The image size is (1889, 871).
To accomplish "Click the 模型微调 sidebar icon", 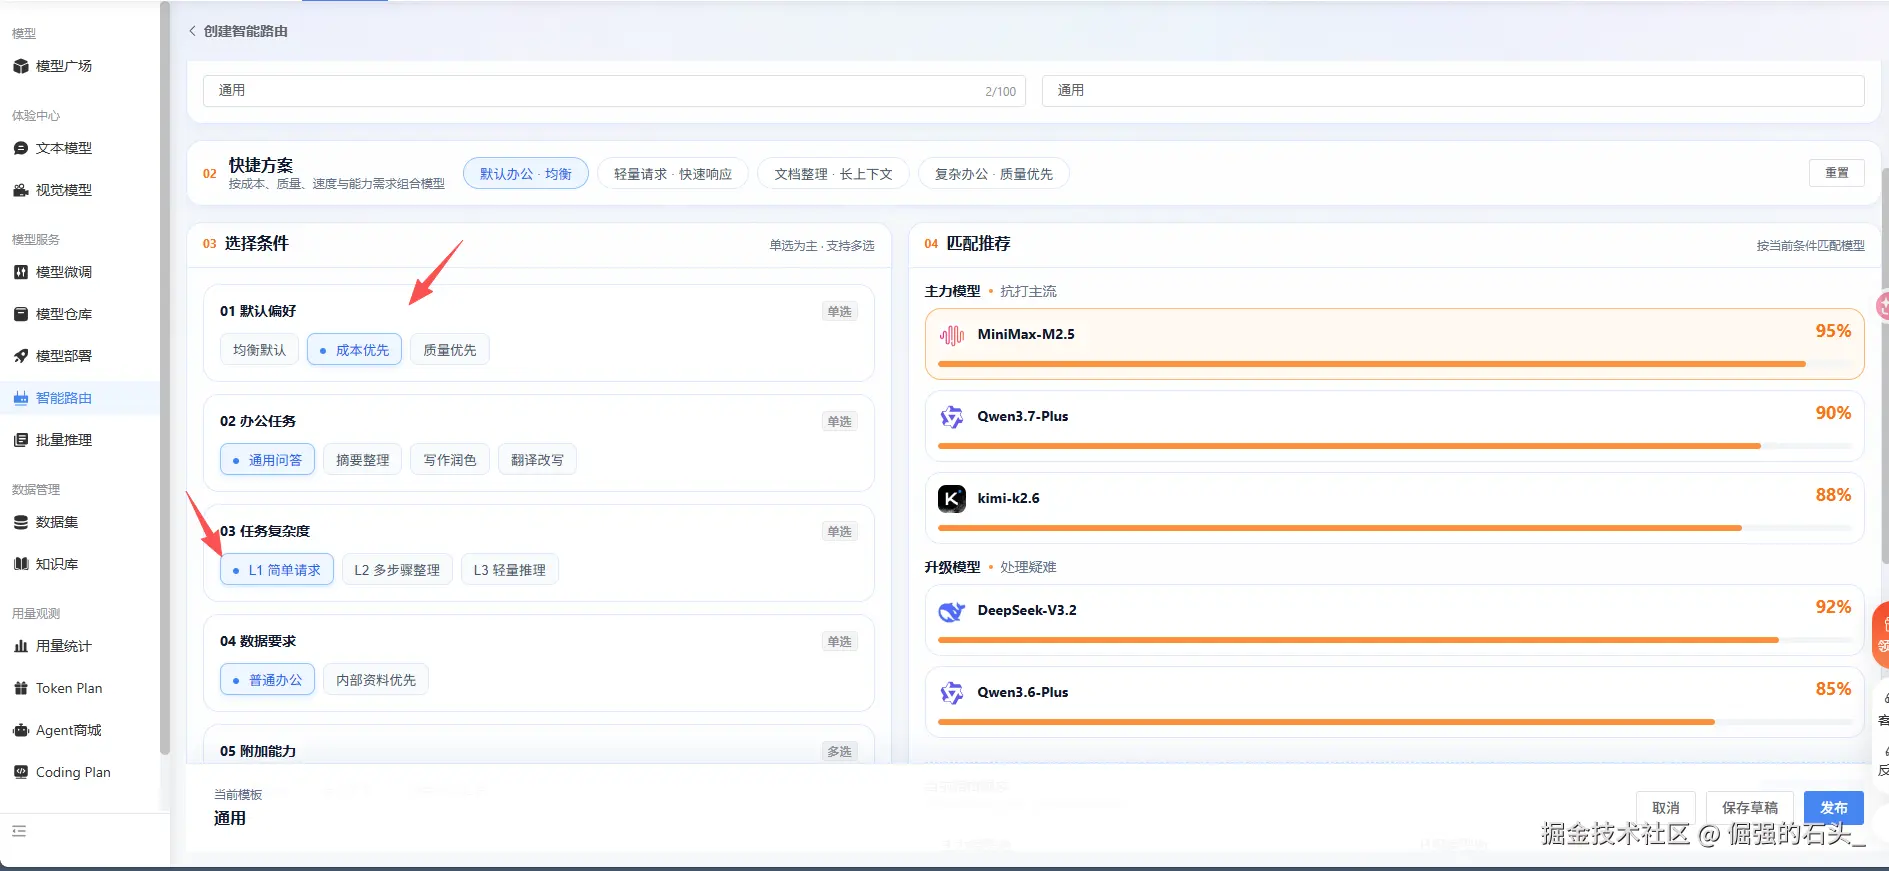I will [x=20, y=272].
